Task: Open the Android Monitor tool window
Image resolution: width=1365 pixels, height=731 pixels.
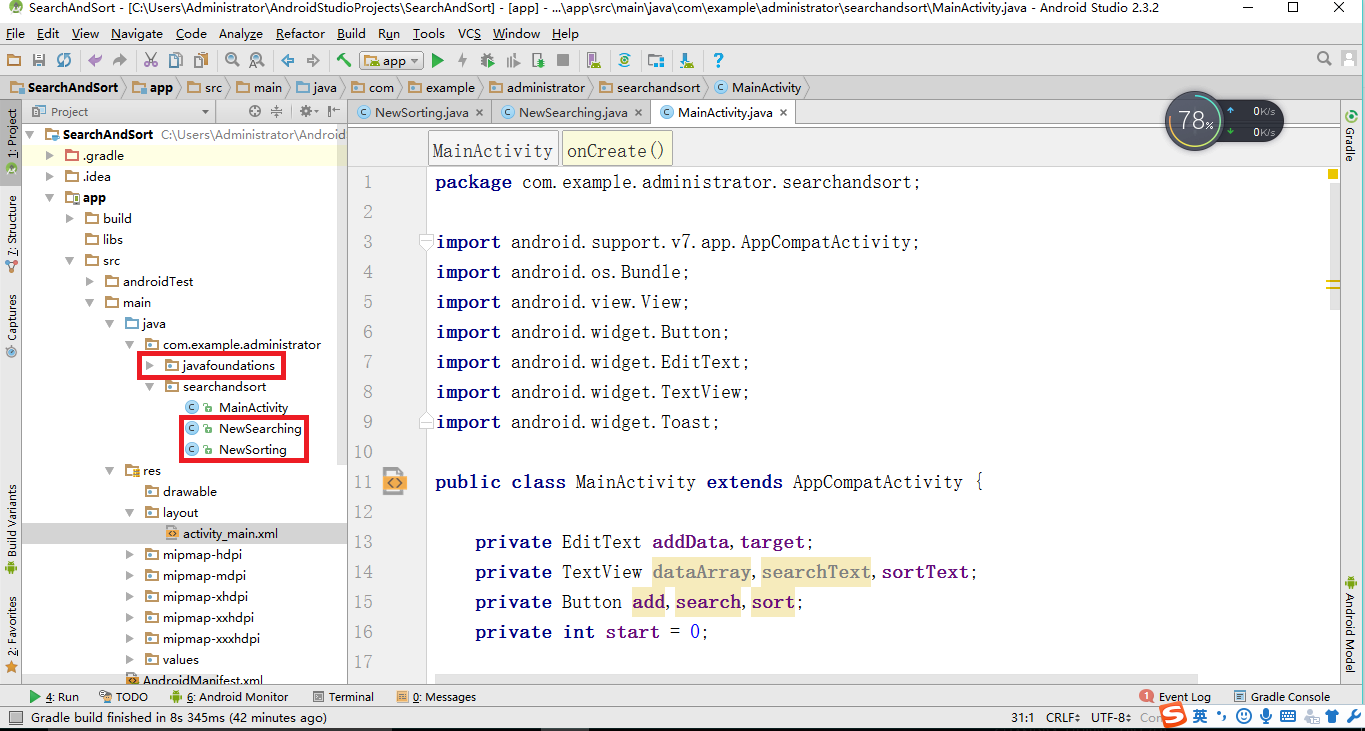Action: click(228, 697)
